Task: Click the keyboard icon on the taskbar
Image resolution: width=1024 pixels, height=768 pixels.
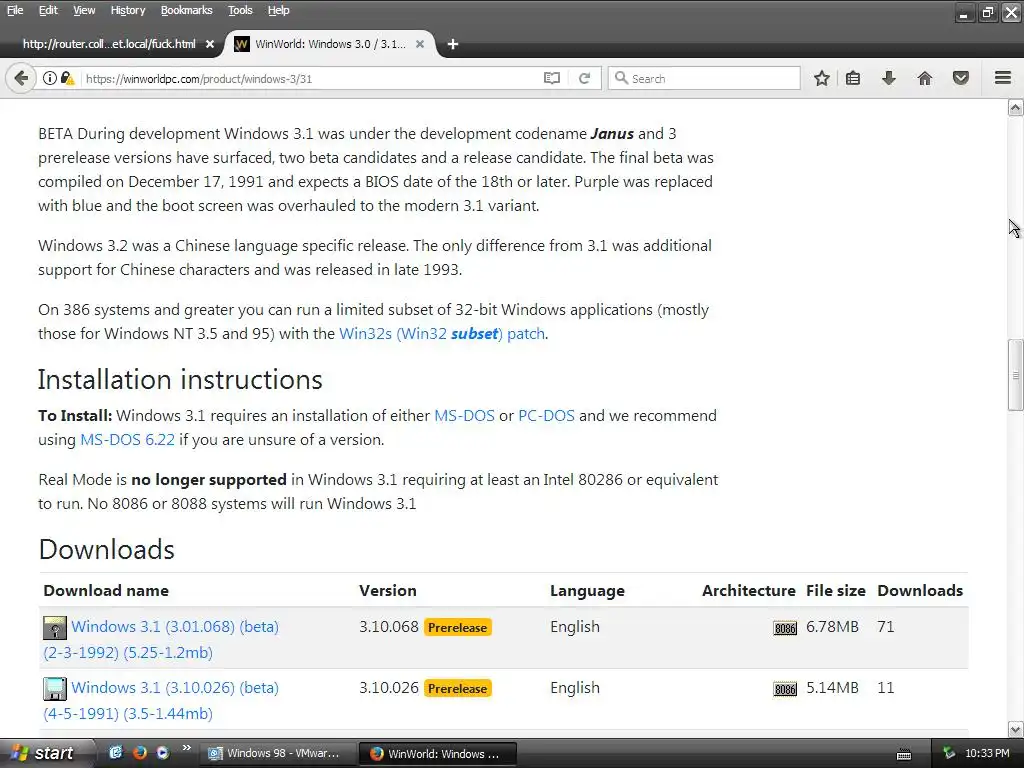Action: [x=904, y=754]
